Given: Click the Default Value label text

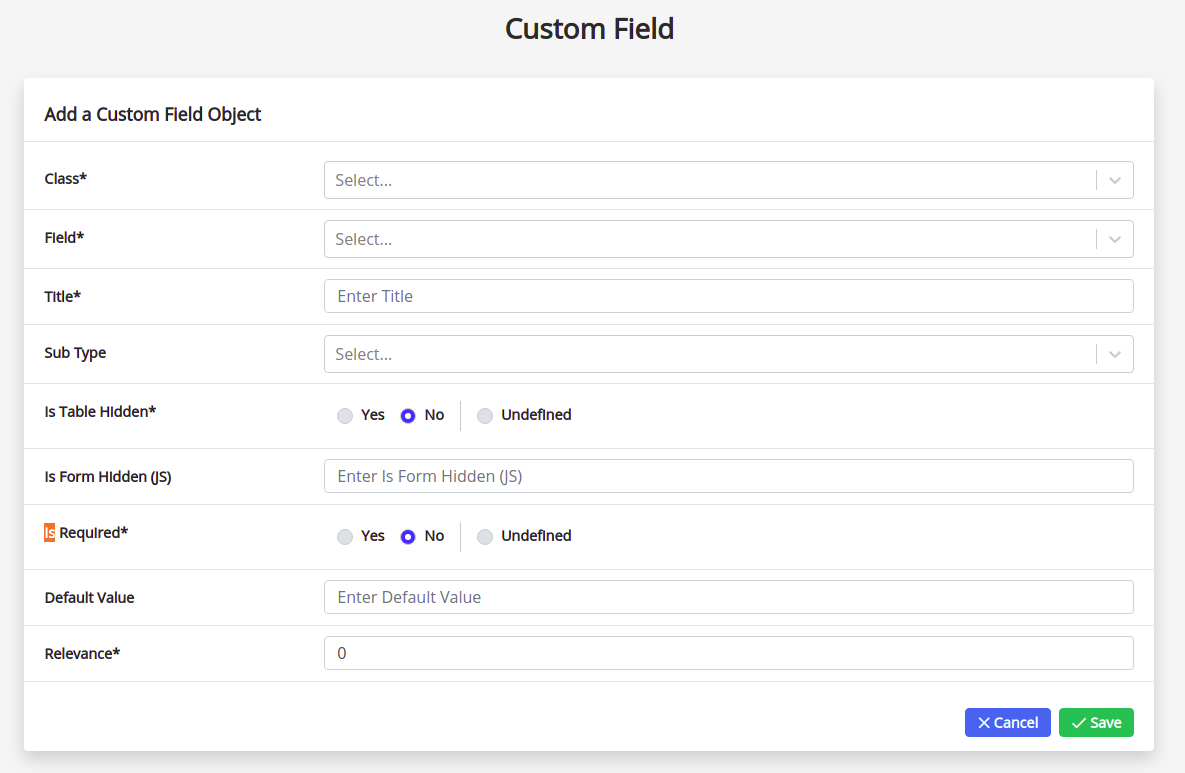Looking at the screenshot, I should [x=89, y=598].
